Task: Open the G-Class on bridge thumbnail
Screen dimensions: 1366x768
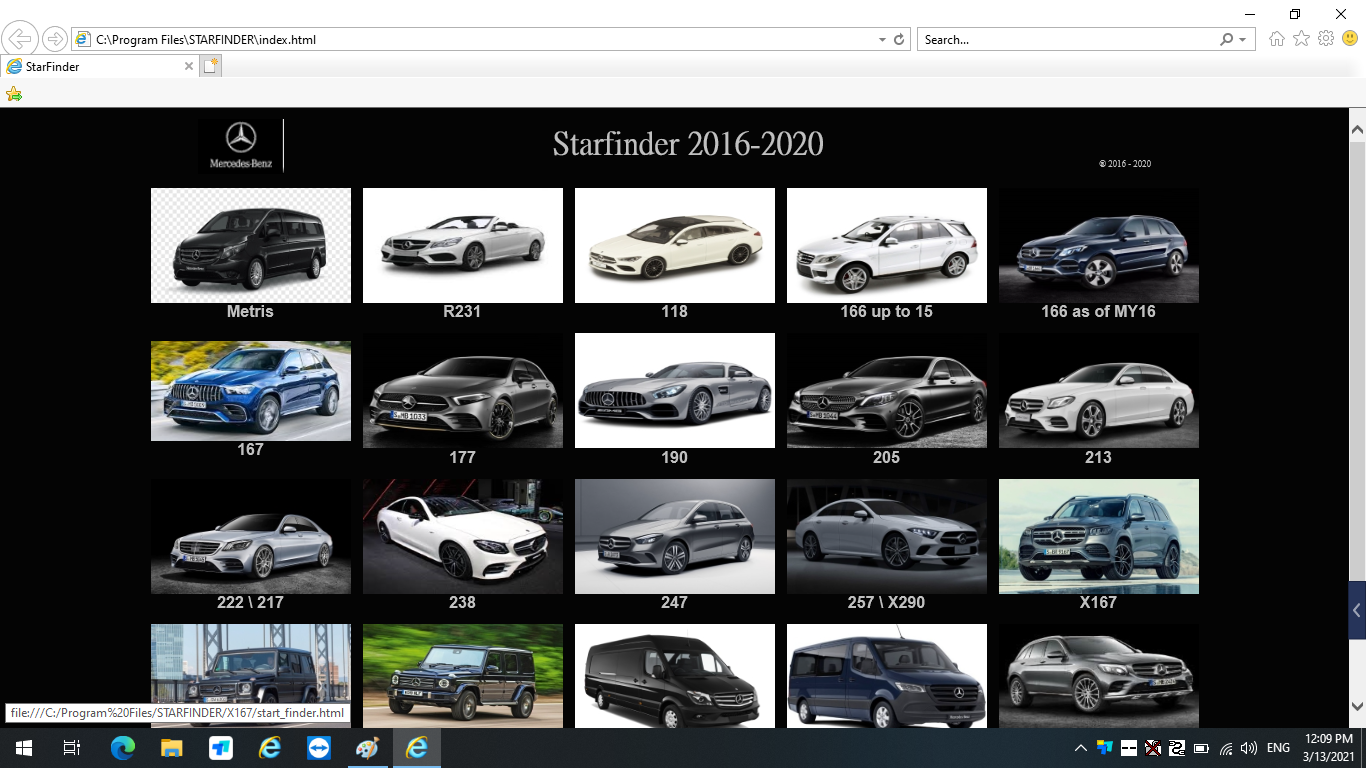Action: point(251,676)
